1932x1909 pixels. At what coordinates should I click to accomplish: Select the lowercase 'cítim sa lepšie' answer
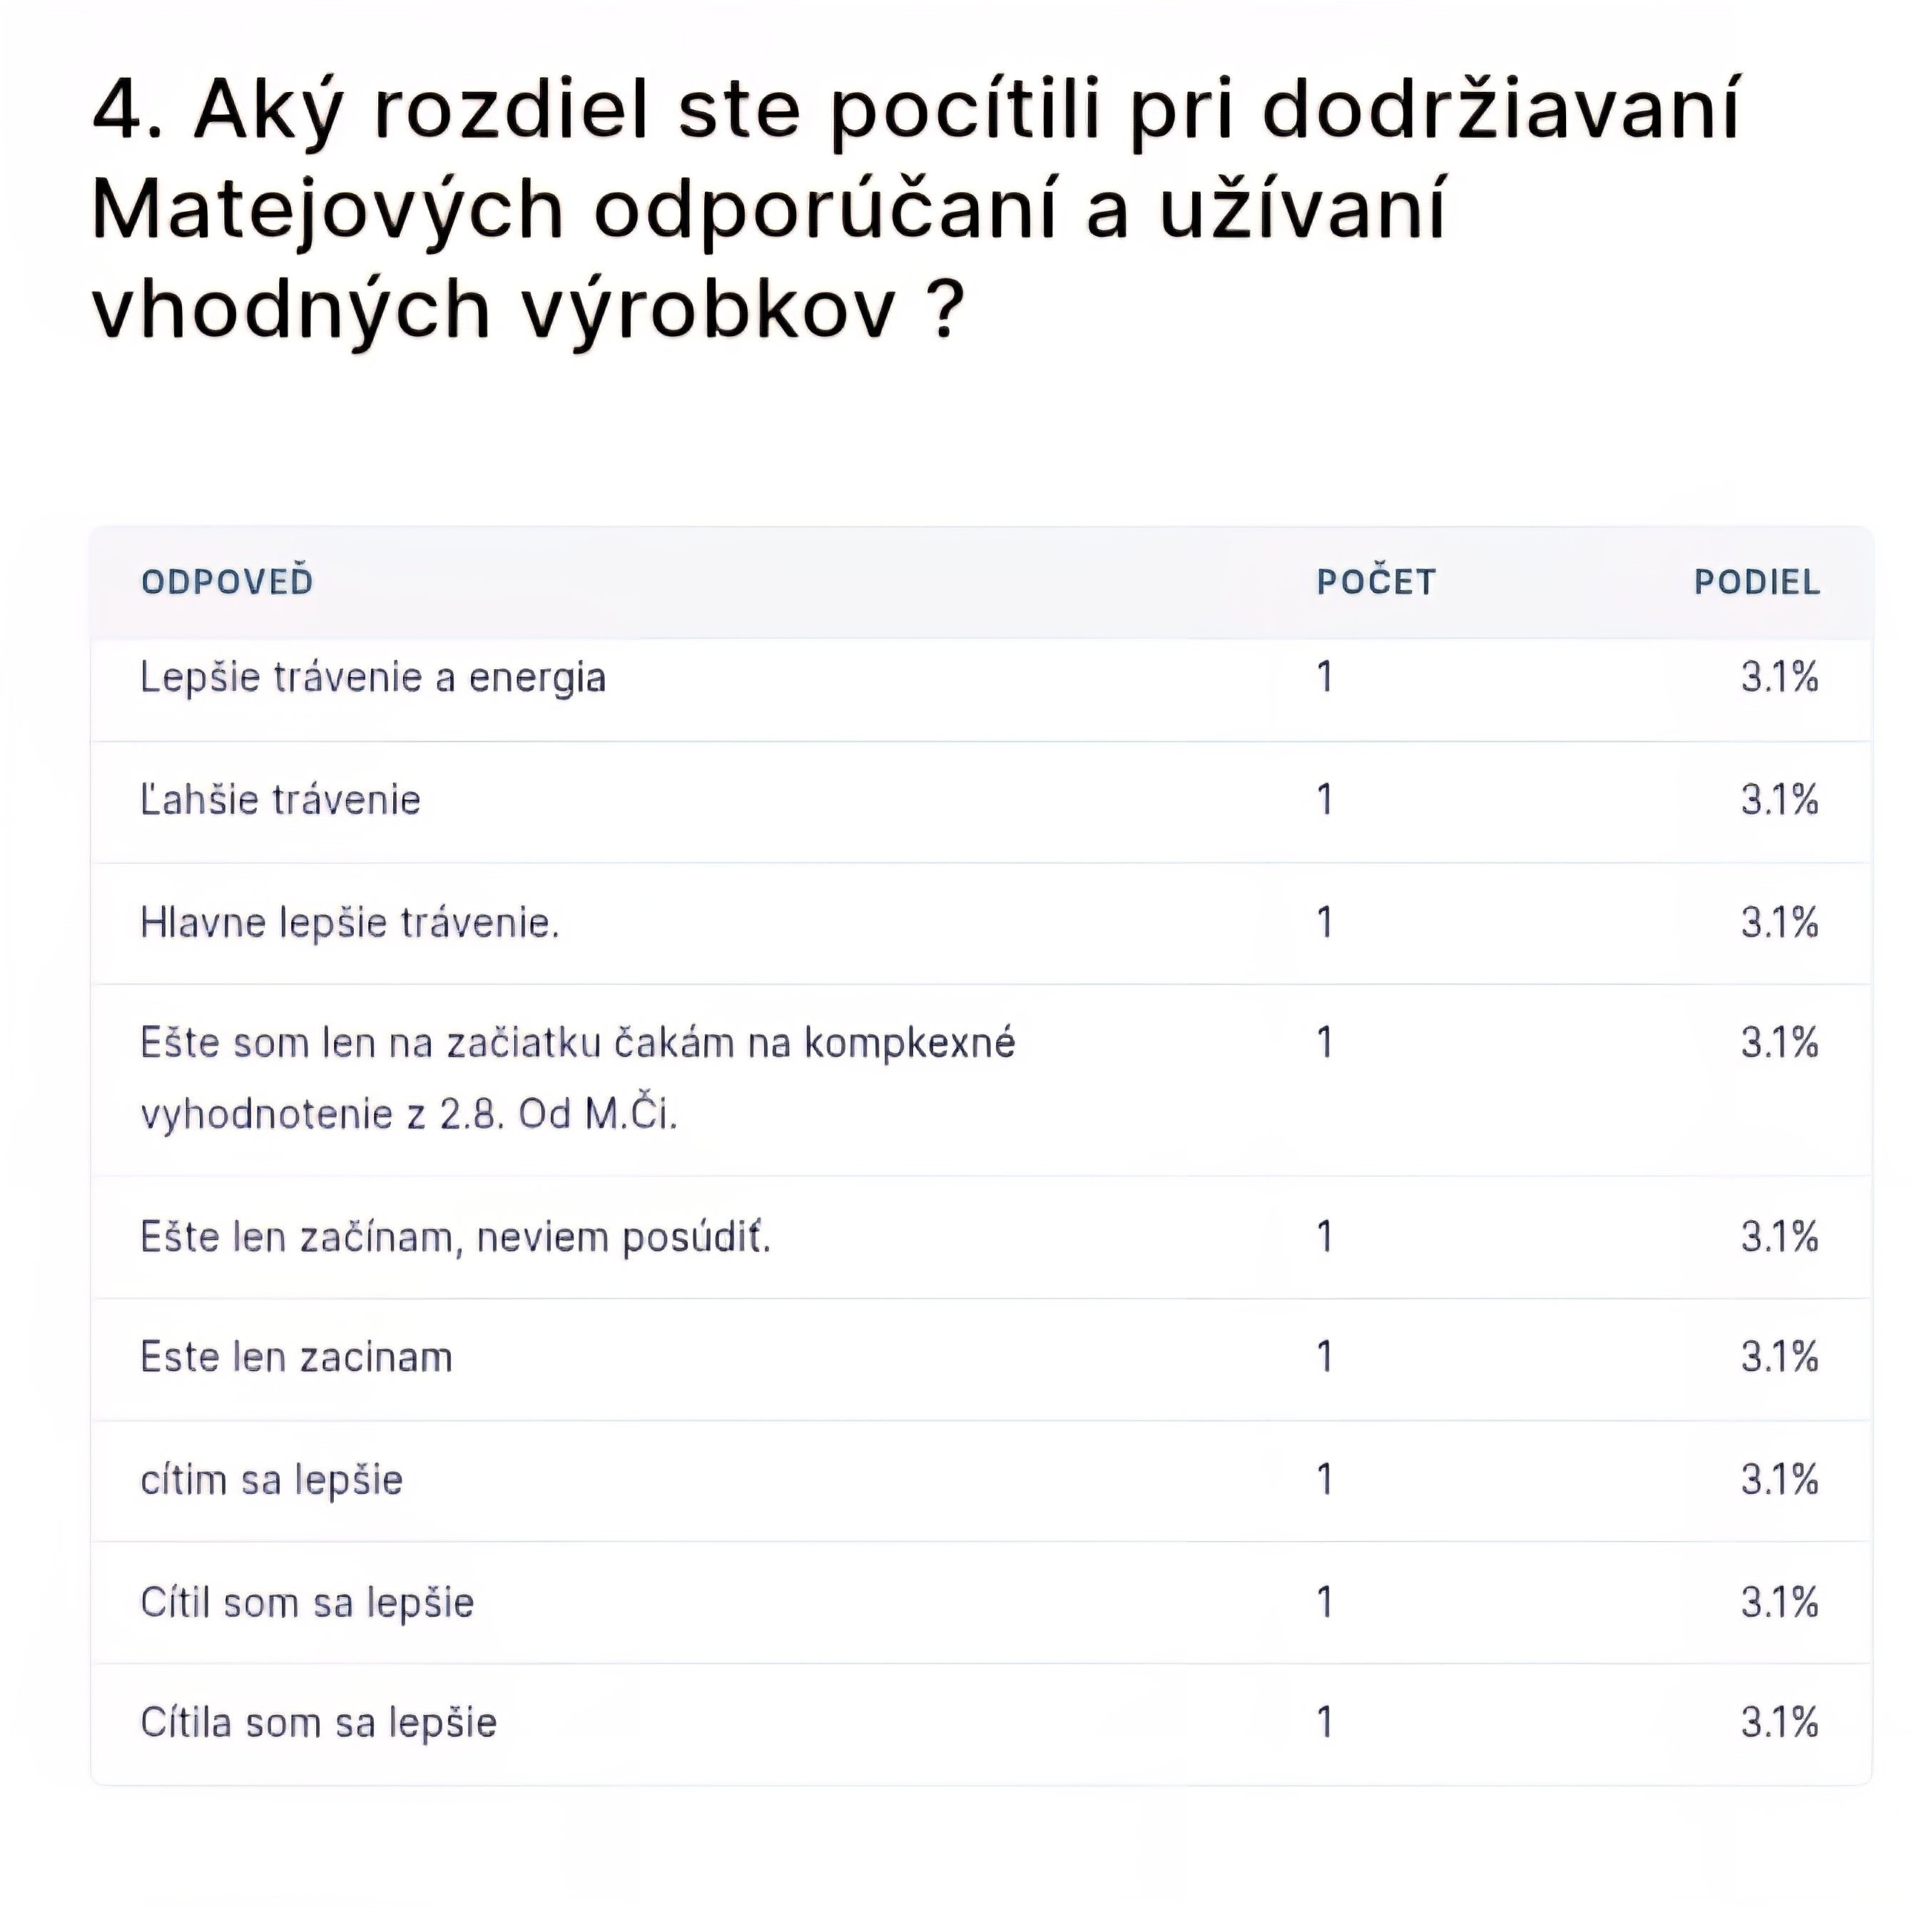click(271, 1480)
